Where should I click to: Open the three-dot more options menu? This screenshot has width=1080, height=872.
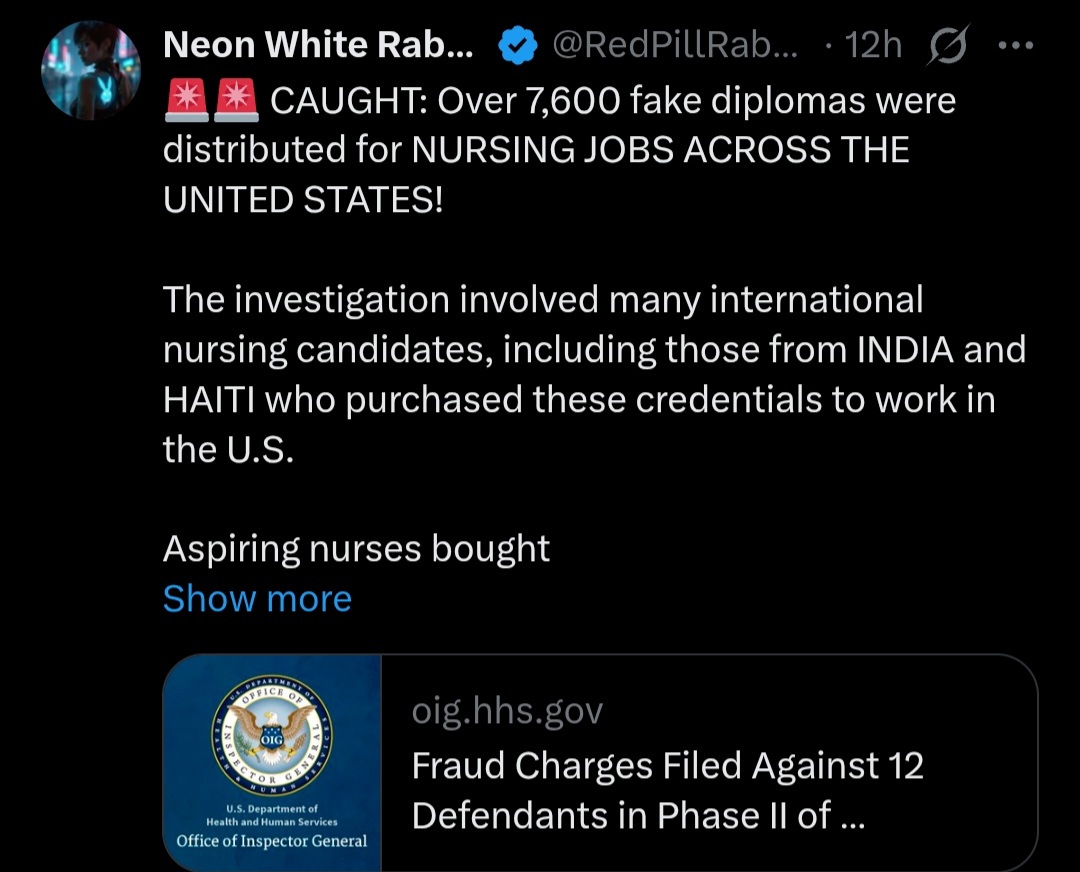point(1017,46)
